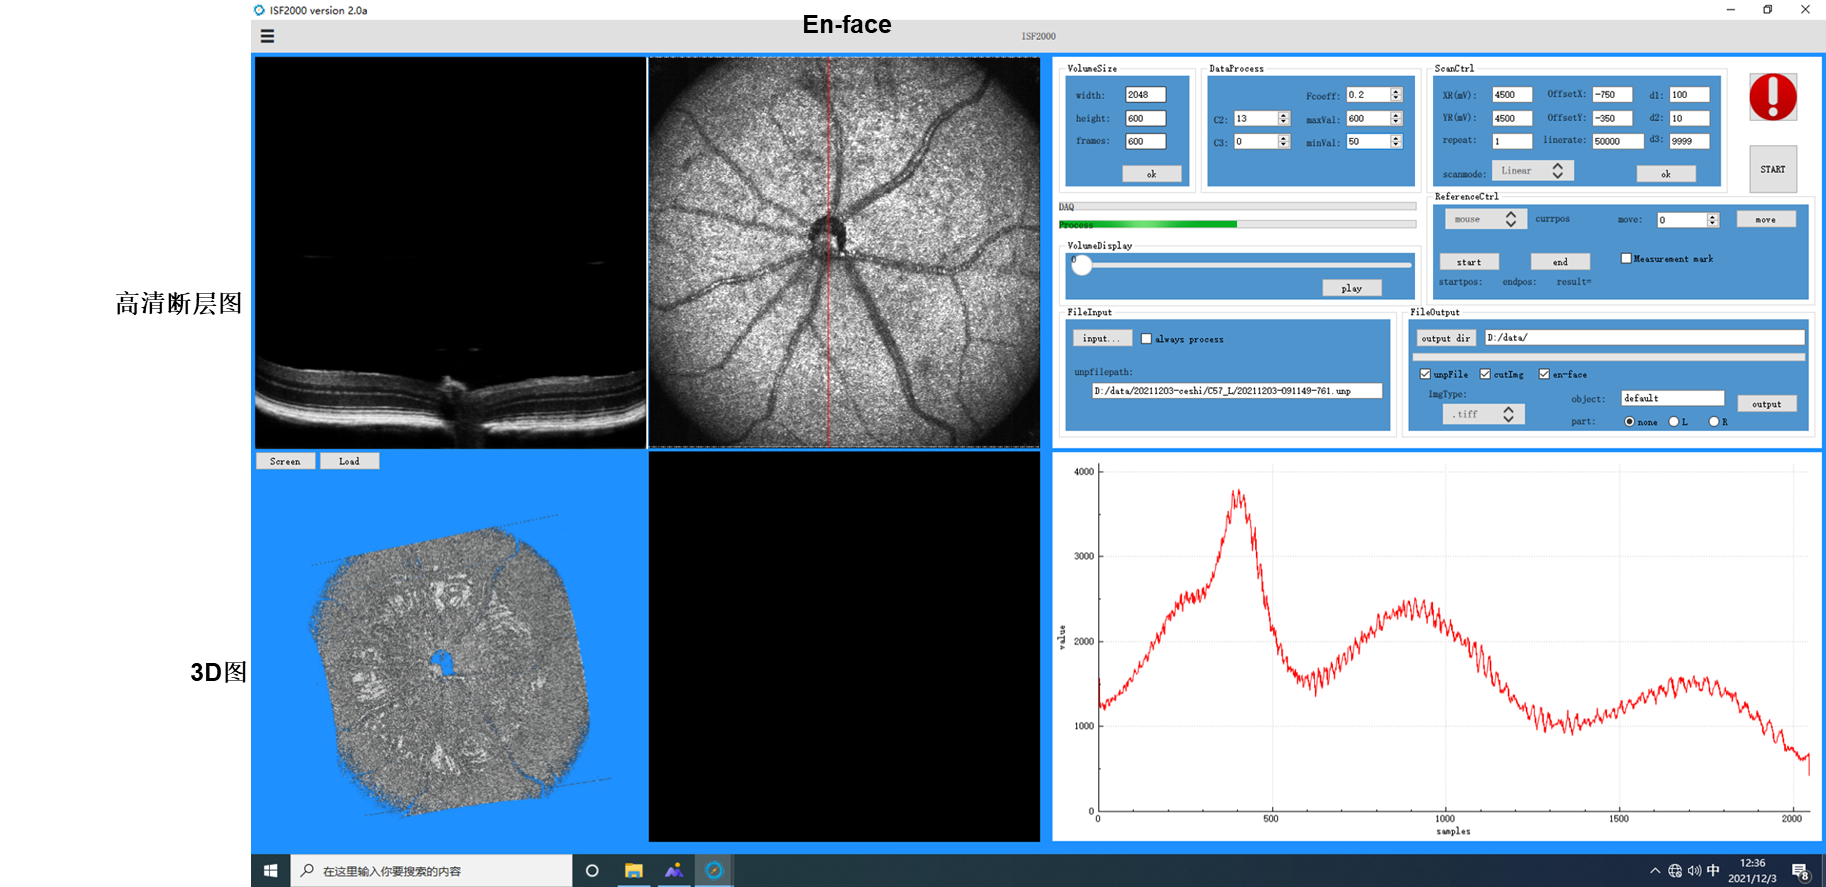Open the hamburger menu icon
This screenshot has width=1826, height=887.
267,36
